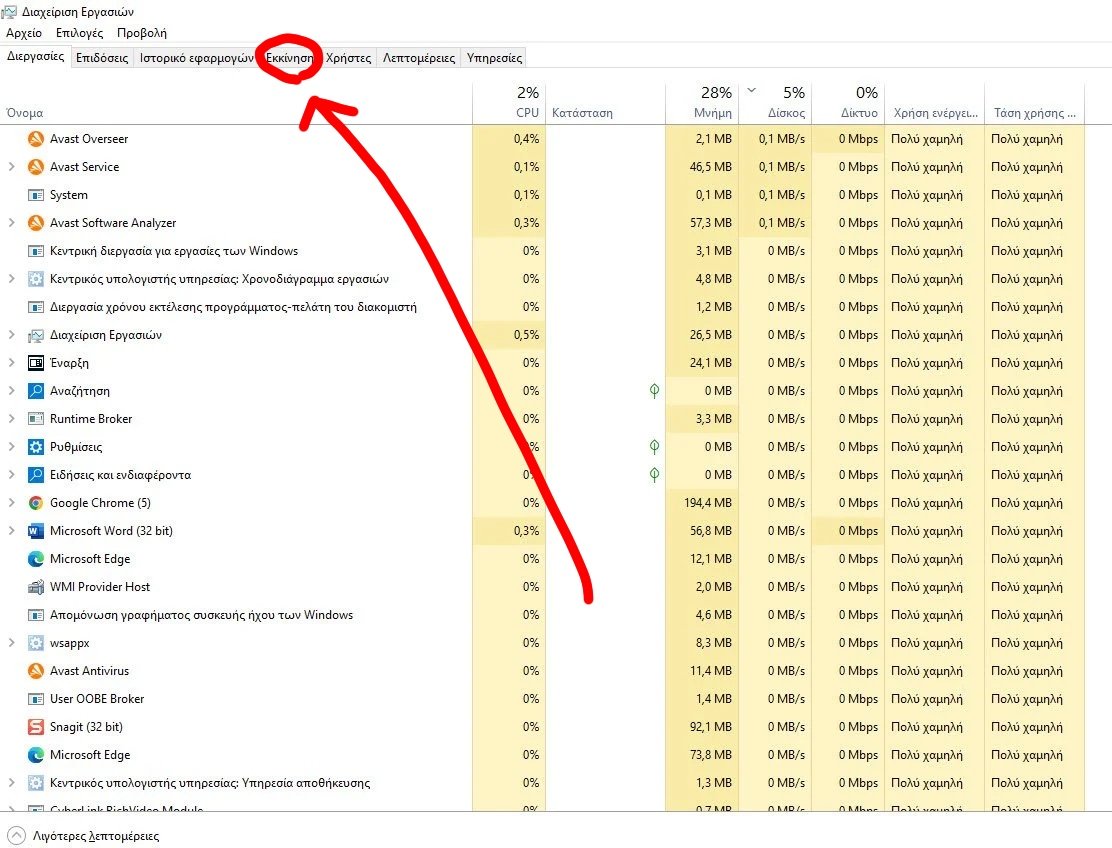Image resolution: width=1112 pixels, height=848 pixels.
Task: Switch to the Χρήστες tab
Action: pos(348,57)
